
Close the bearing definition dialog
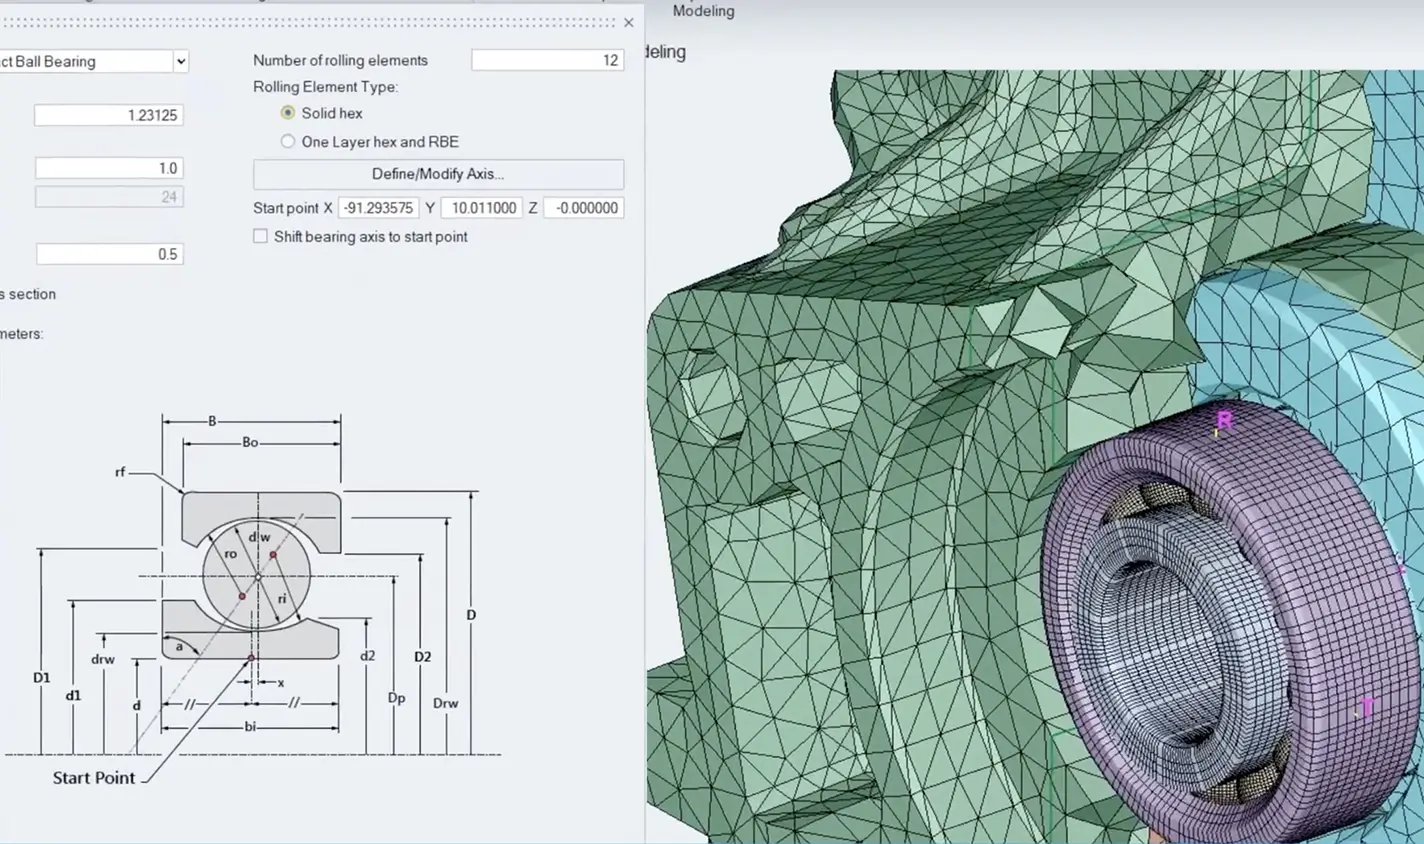coord(628,22)
